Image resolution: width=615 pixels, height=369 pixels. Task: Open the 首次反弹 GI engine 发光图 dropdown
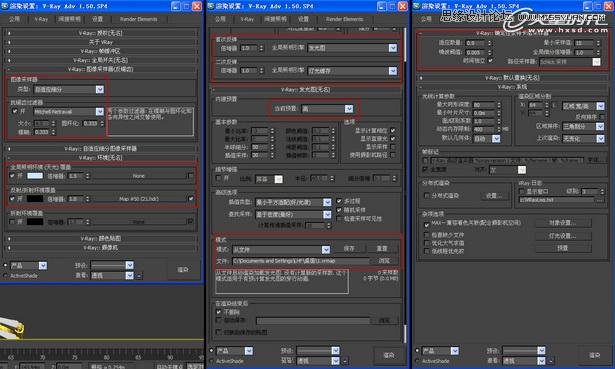[x=352, y=48]
